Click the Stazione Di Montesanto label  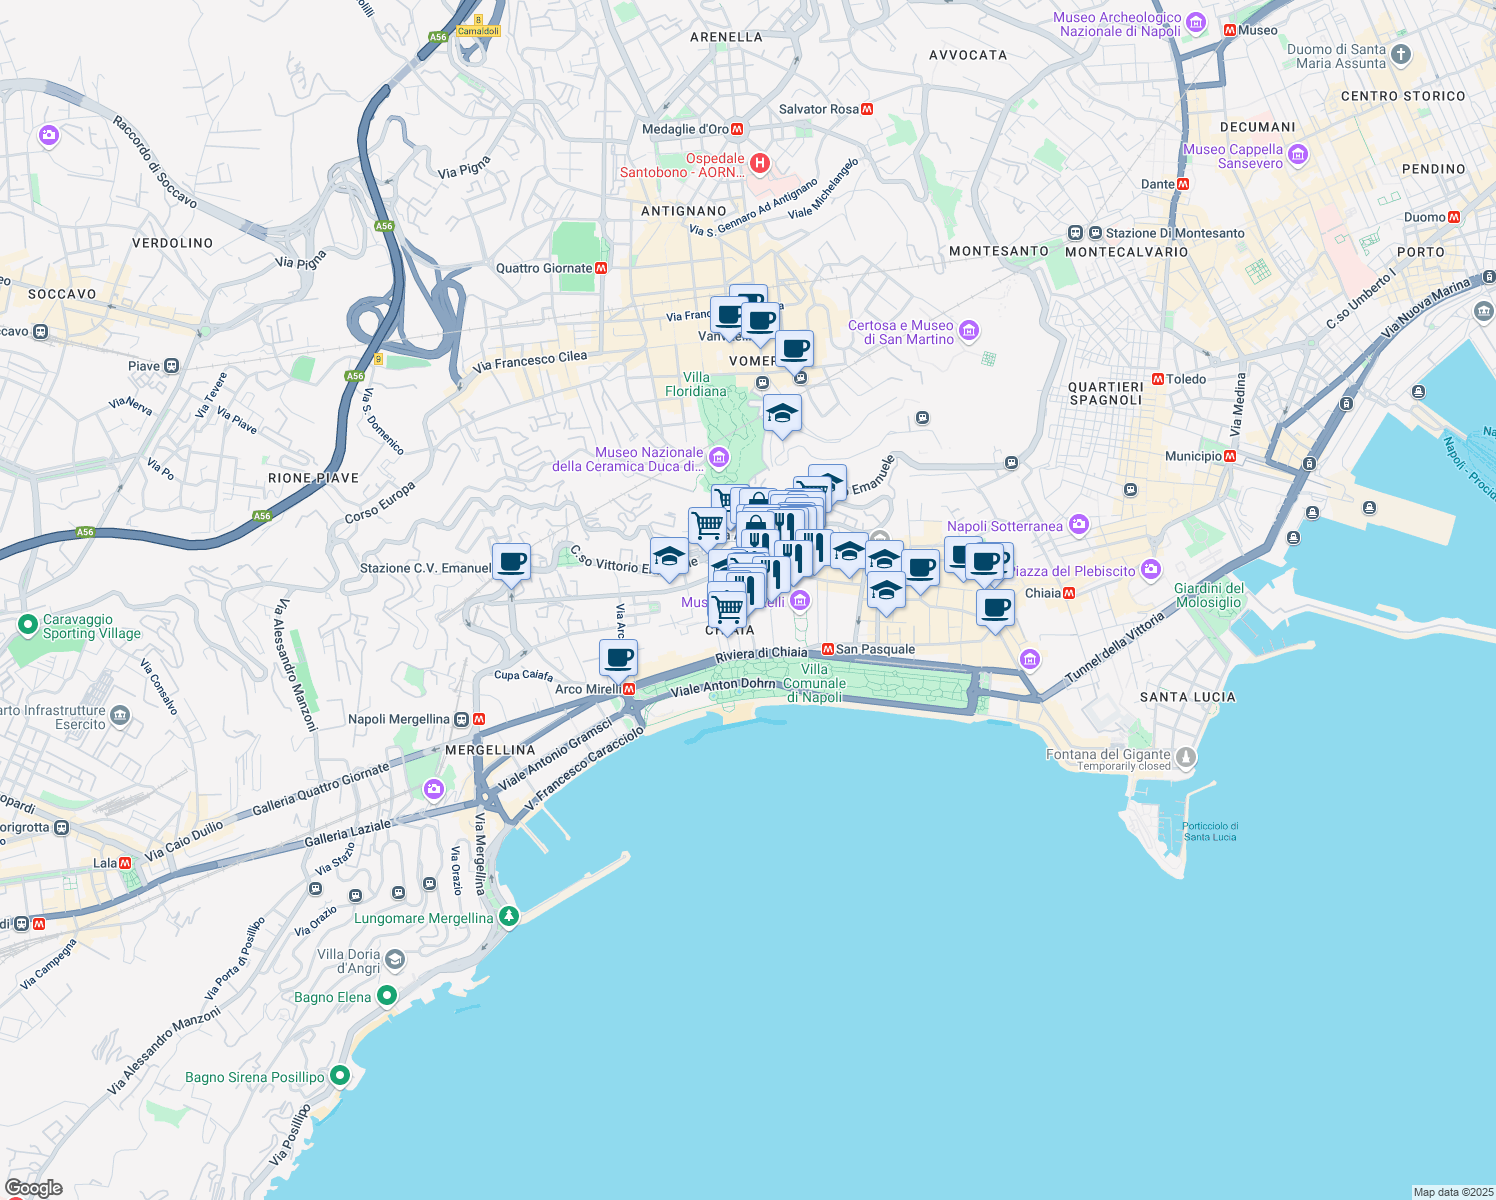coord(1175,233)
